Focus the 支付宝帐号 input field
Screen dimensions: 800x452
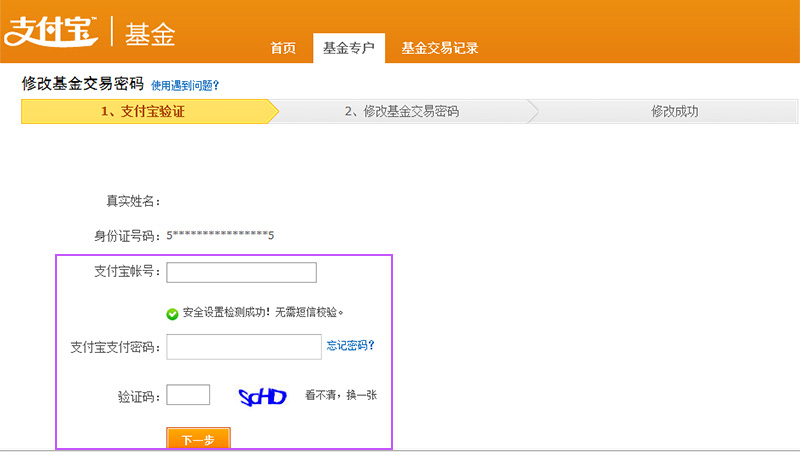(241, 272)
